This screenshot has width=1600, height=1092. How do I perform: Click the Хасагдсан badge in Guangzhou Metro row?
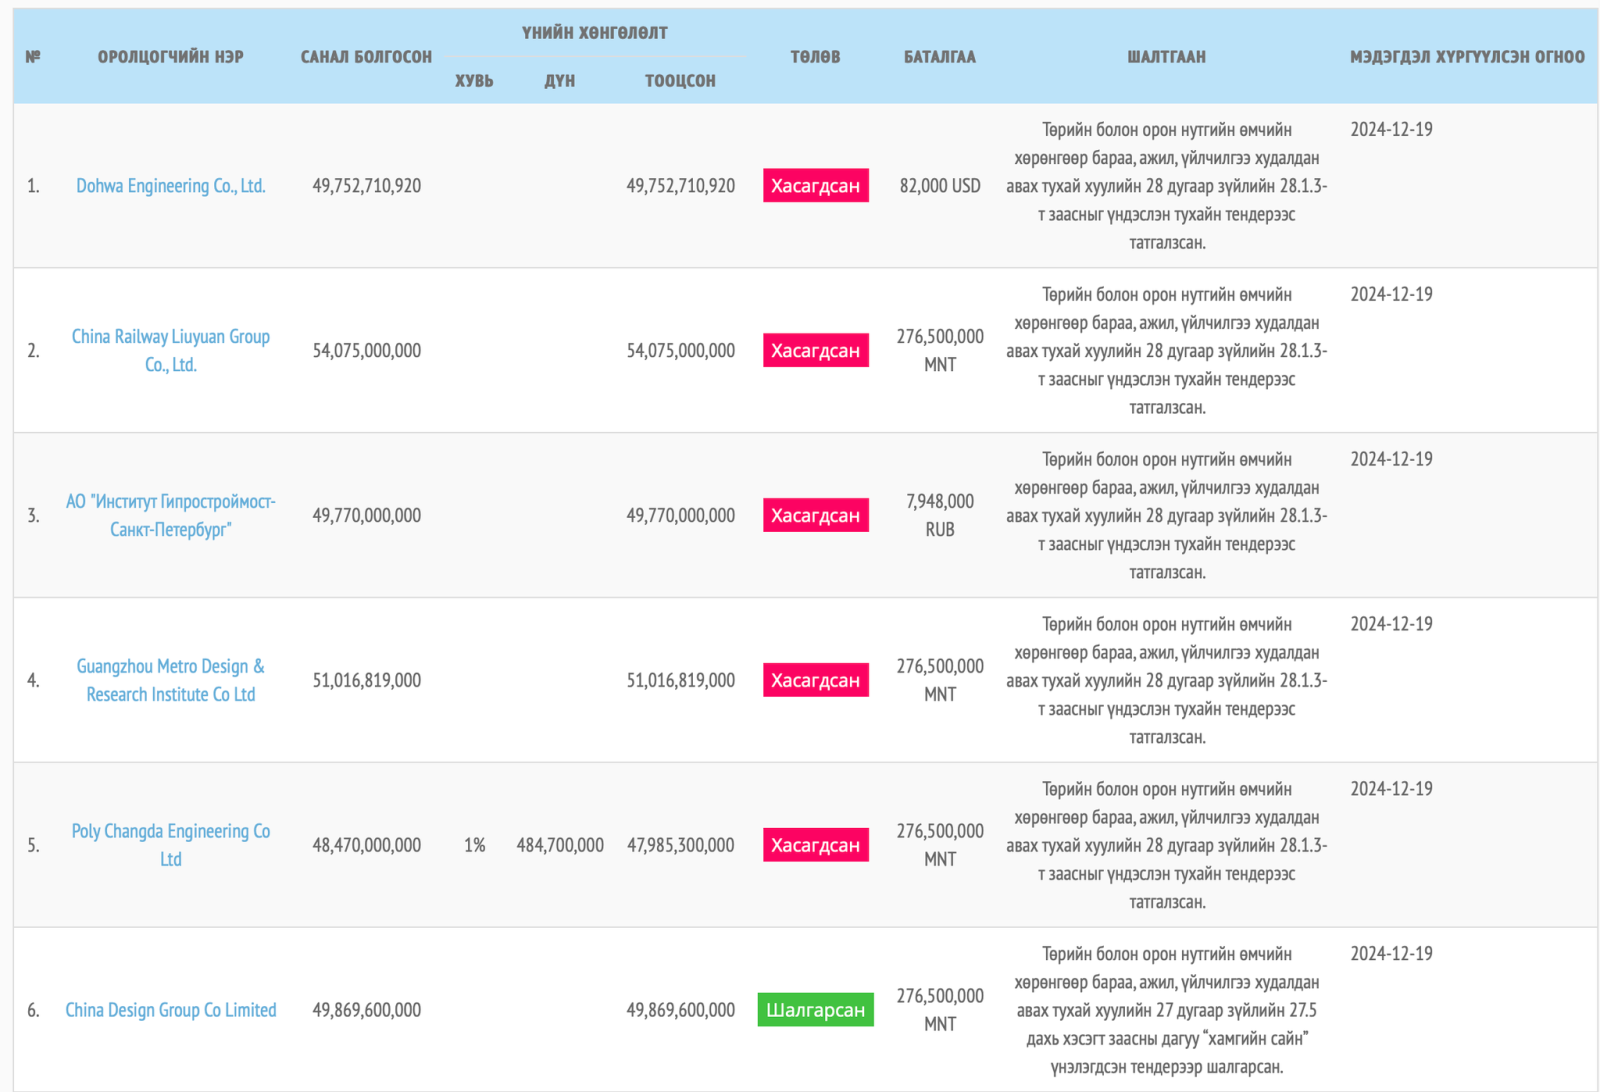816,680
